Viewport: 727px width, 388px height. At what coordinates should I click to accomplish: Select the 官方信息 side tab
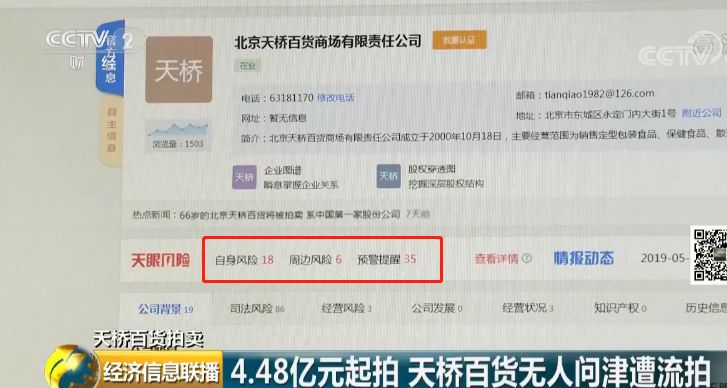(110, 57)
